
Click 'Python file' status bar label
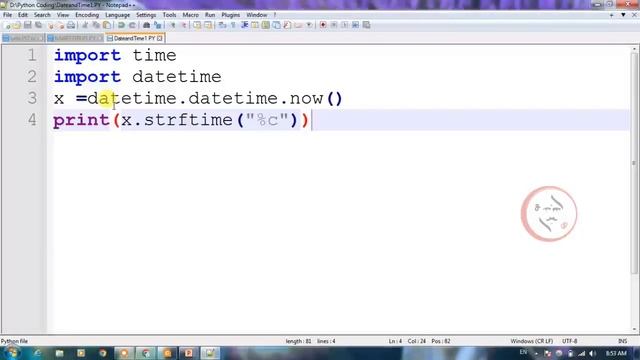point(14,341)
